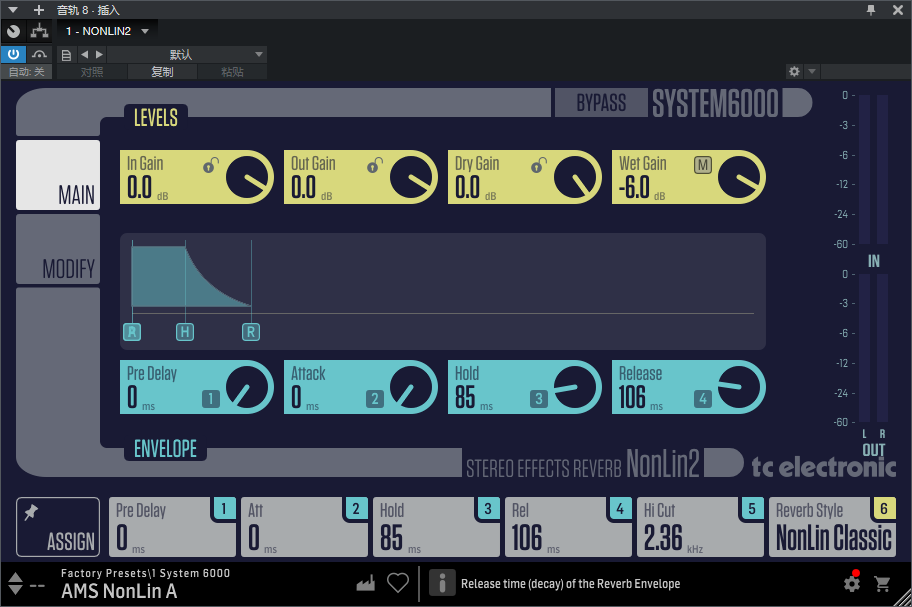Click the automation curve icon beside power
Screen dimensions: 912x607
click(40, 55)
